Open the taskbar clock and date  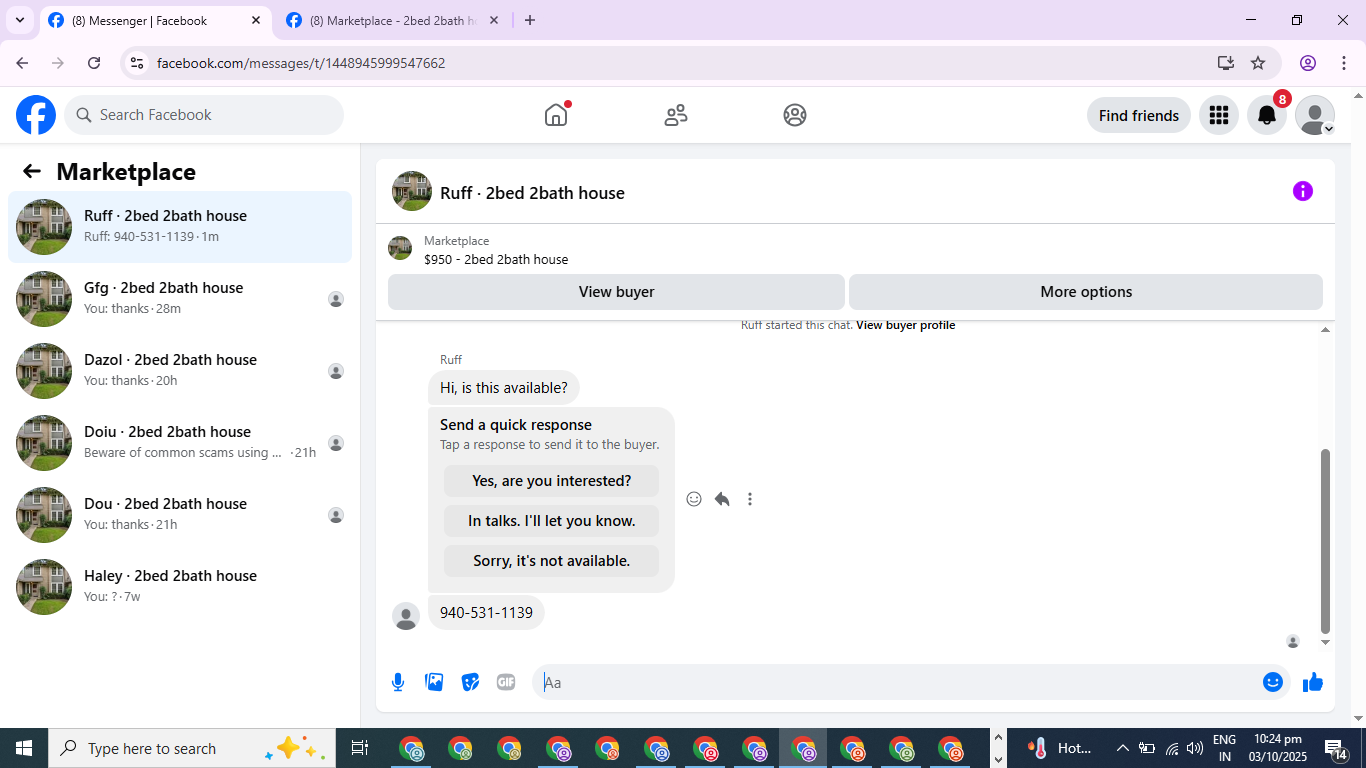tap(1277, 748)
